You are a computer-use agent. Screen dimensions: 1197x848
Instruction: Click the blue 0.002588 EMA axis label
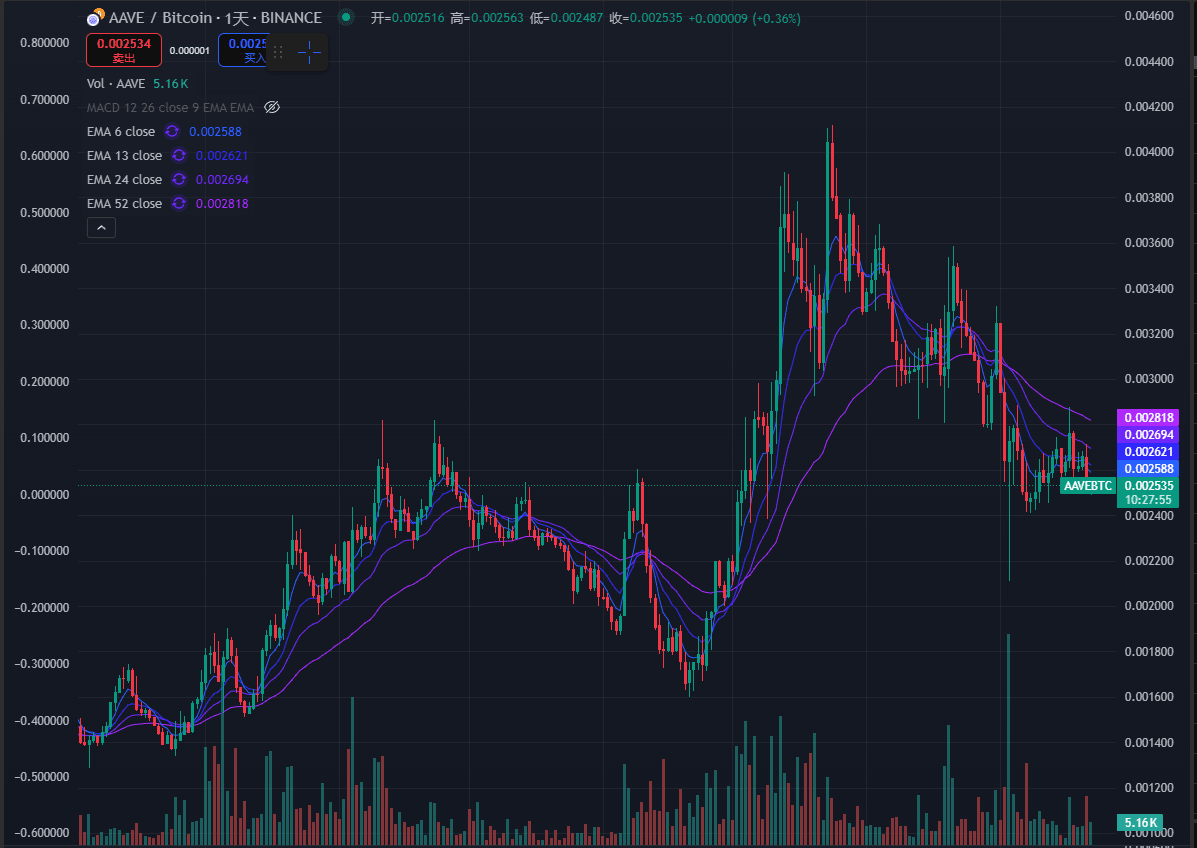pos(1148,469)
